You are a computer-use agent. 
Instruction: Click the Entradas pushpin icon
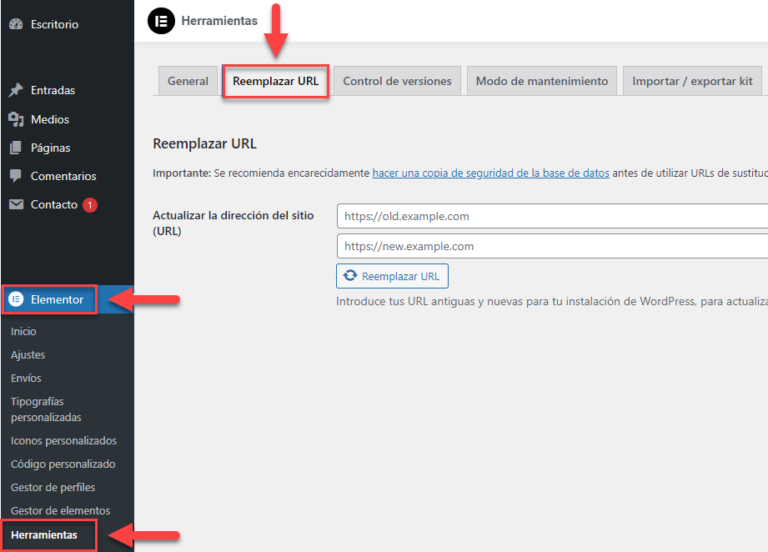tap(16, 90)
